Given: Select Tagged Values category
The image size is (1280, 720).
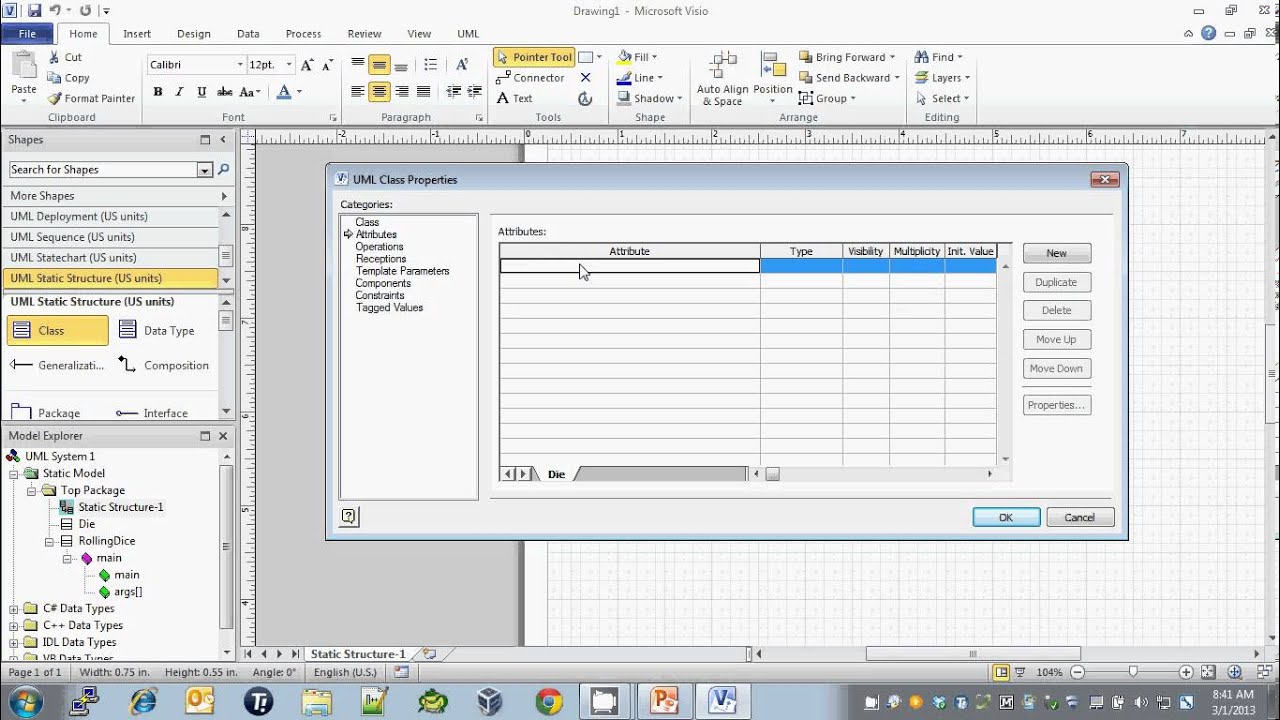Looking at the screenshot, I should click(389, 307).
